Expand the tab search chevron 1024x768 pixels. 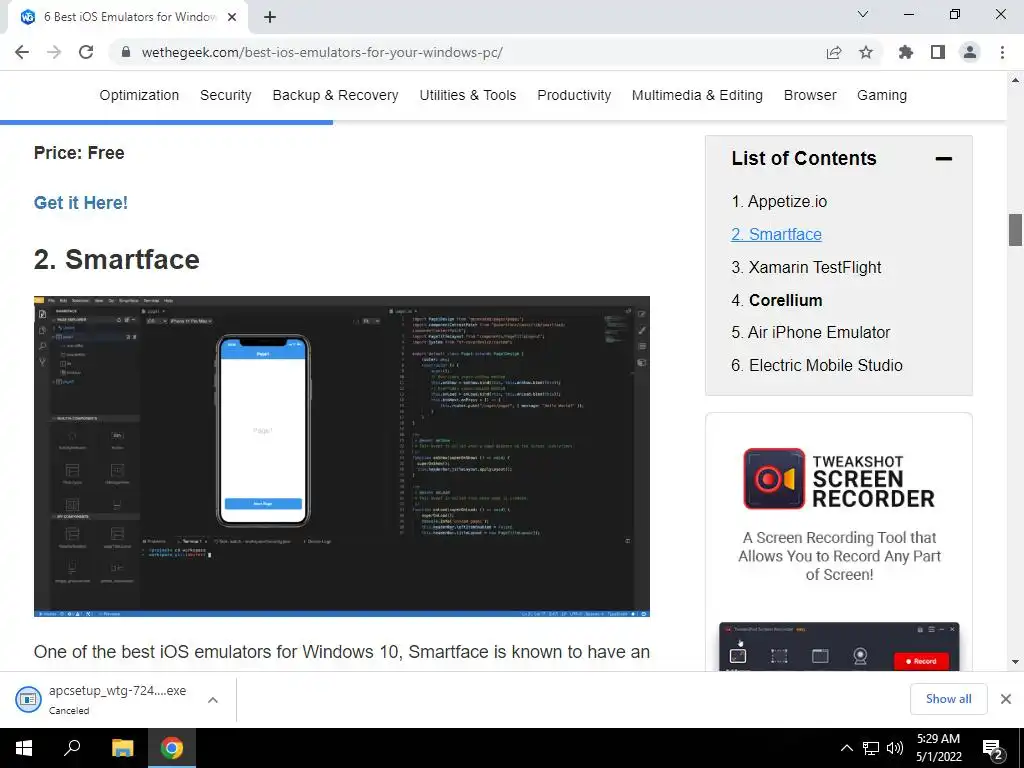pos(863,14)
